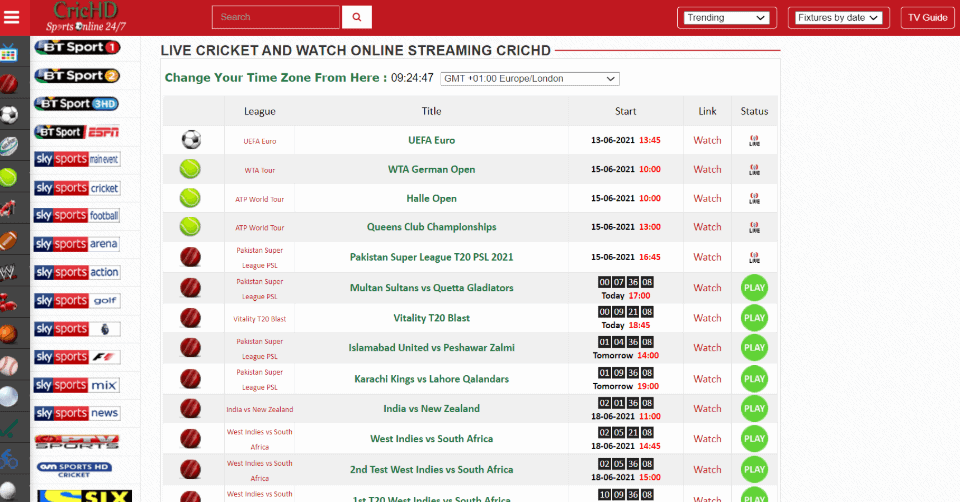
Task: Open Sky Sports Action channel
Action: tap(77, 272)
